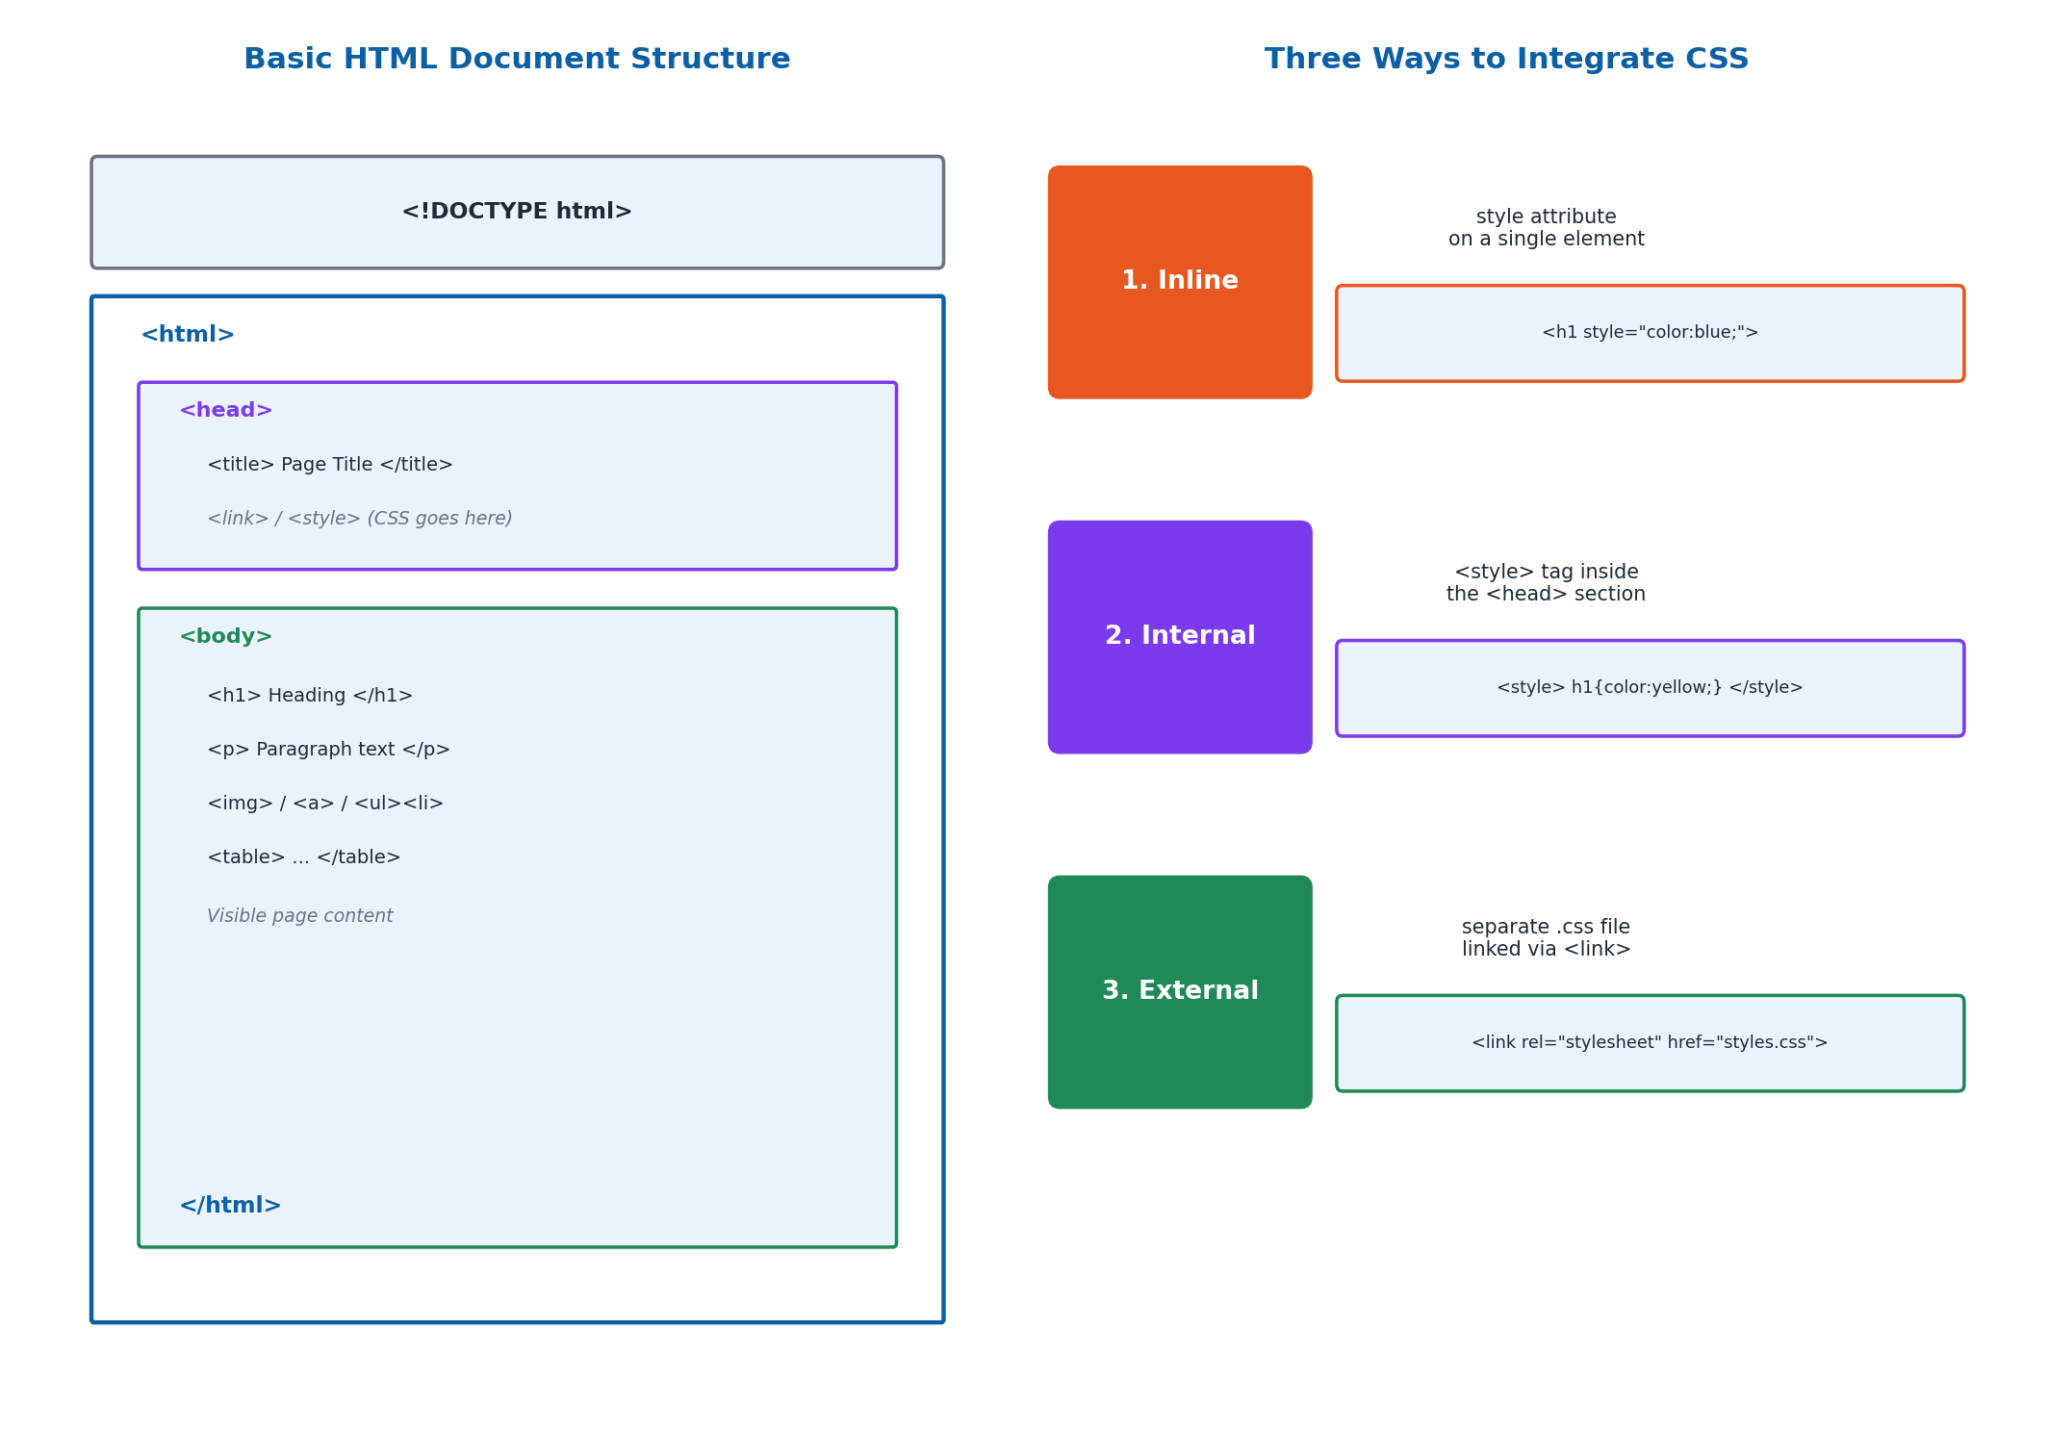Click the orange '1. Inline' block
Image resolution: width=2048 pixels, height=1431 pixels.
[x=1180, y=282]
